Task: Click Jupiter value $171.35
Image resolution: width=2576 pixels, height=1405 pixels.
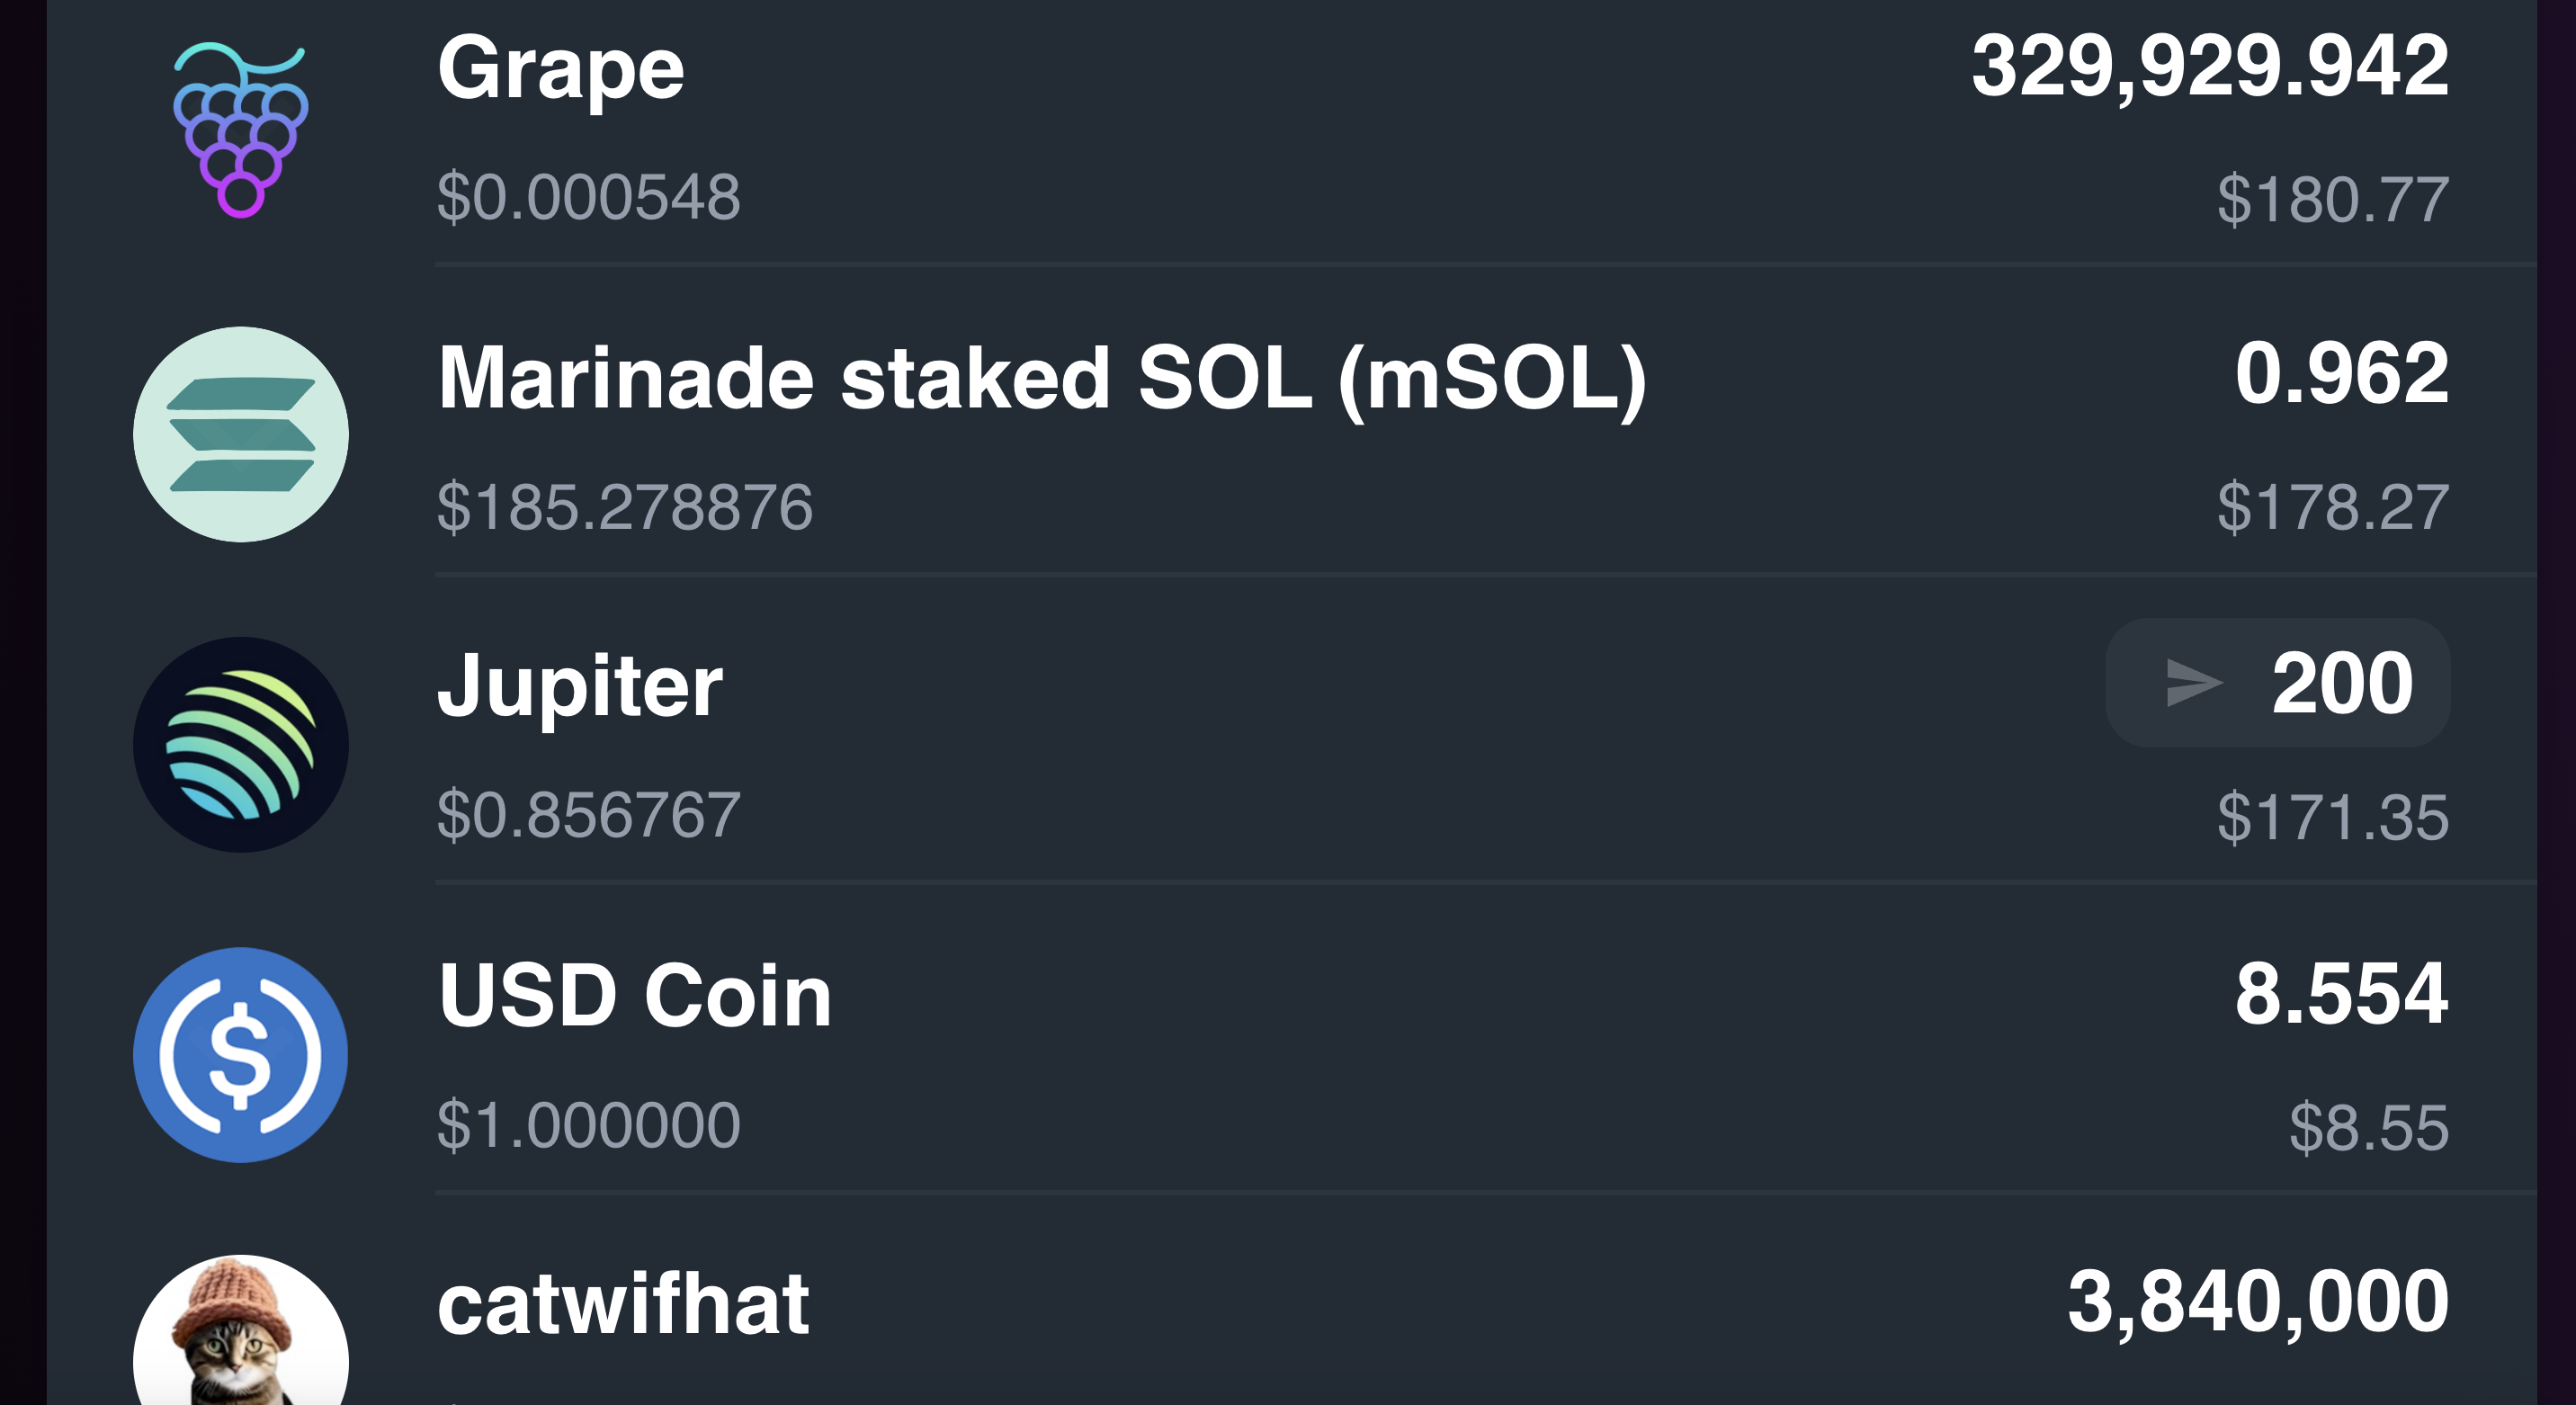Action: [x=2333, y=817]
